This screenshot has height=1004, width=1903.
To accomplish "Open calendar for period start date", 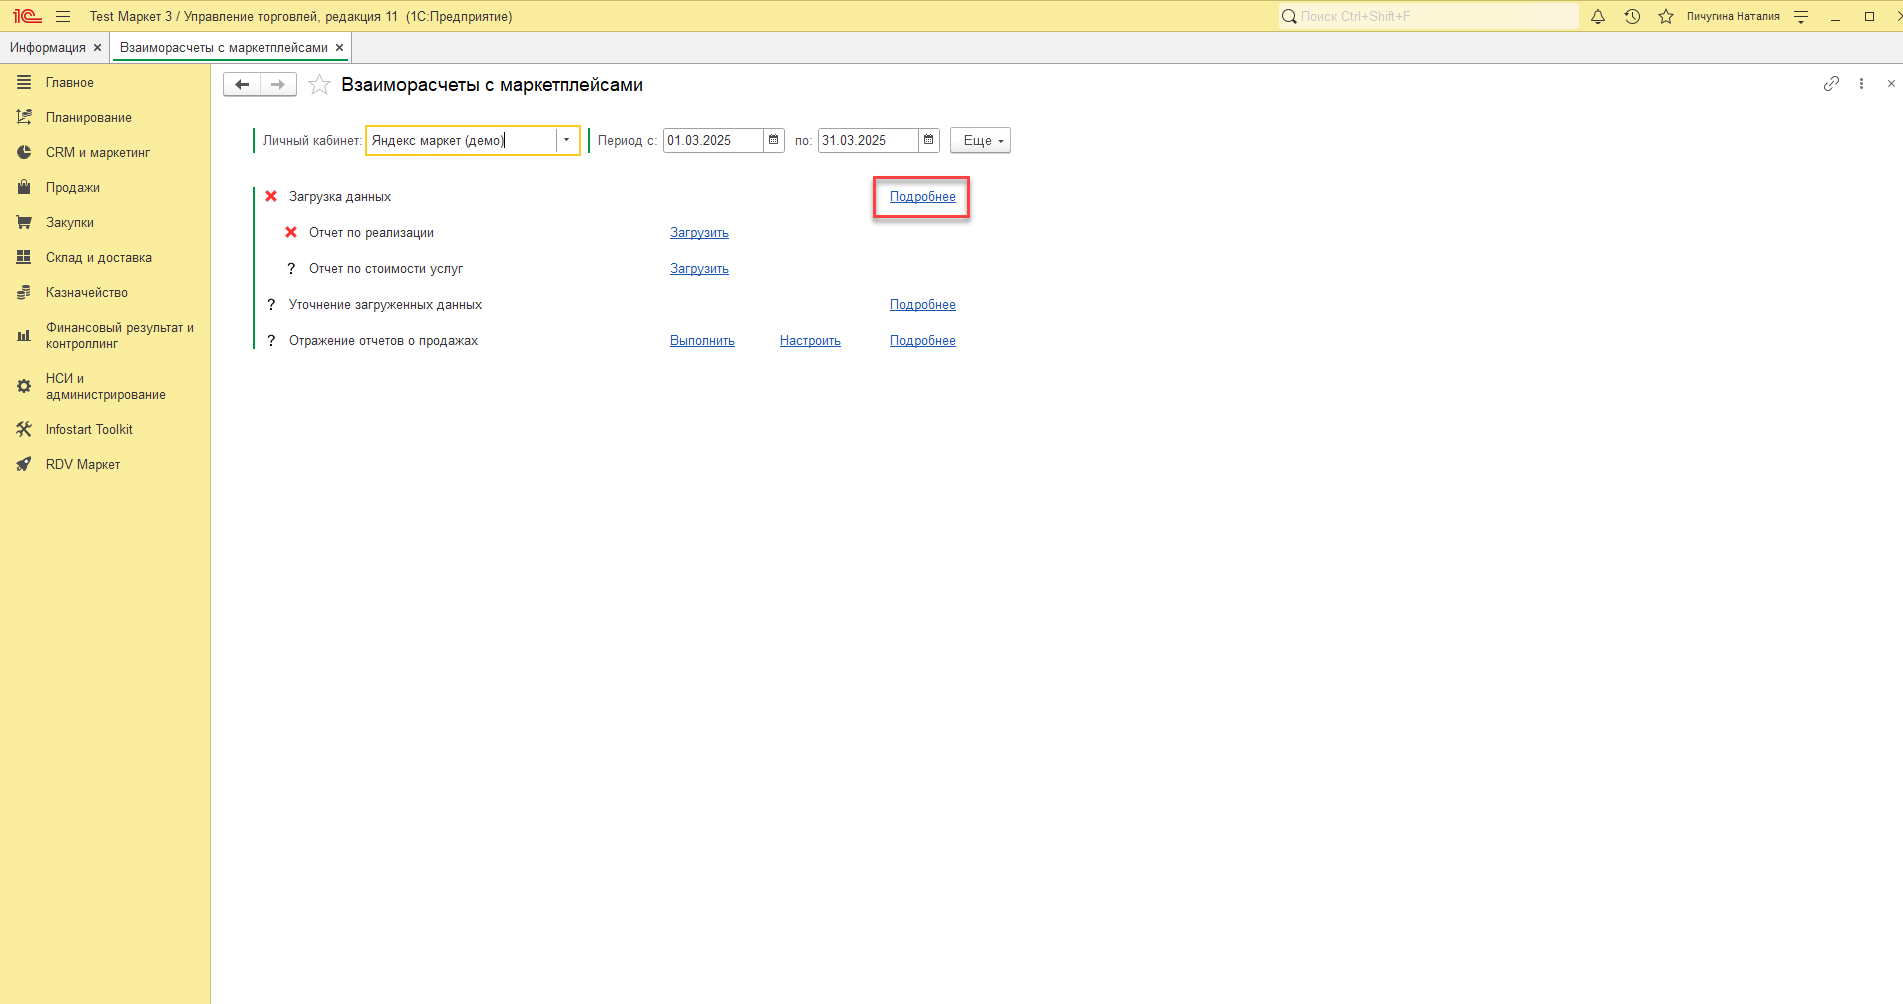I will coord(773,140).
